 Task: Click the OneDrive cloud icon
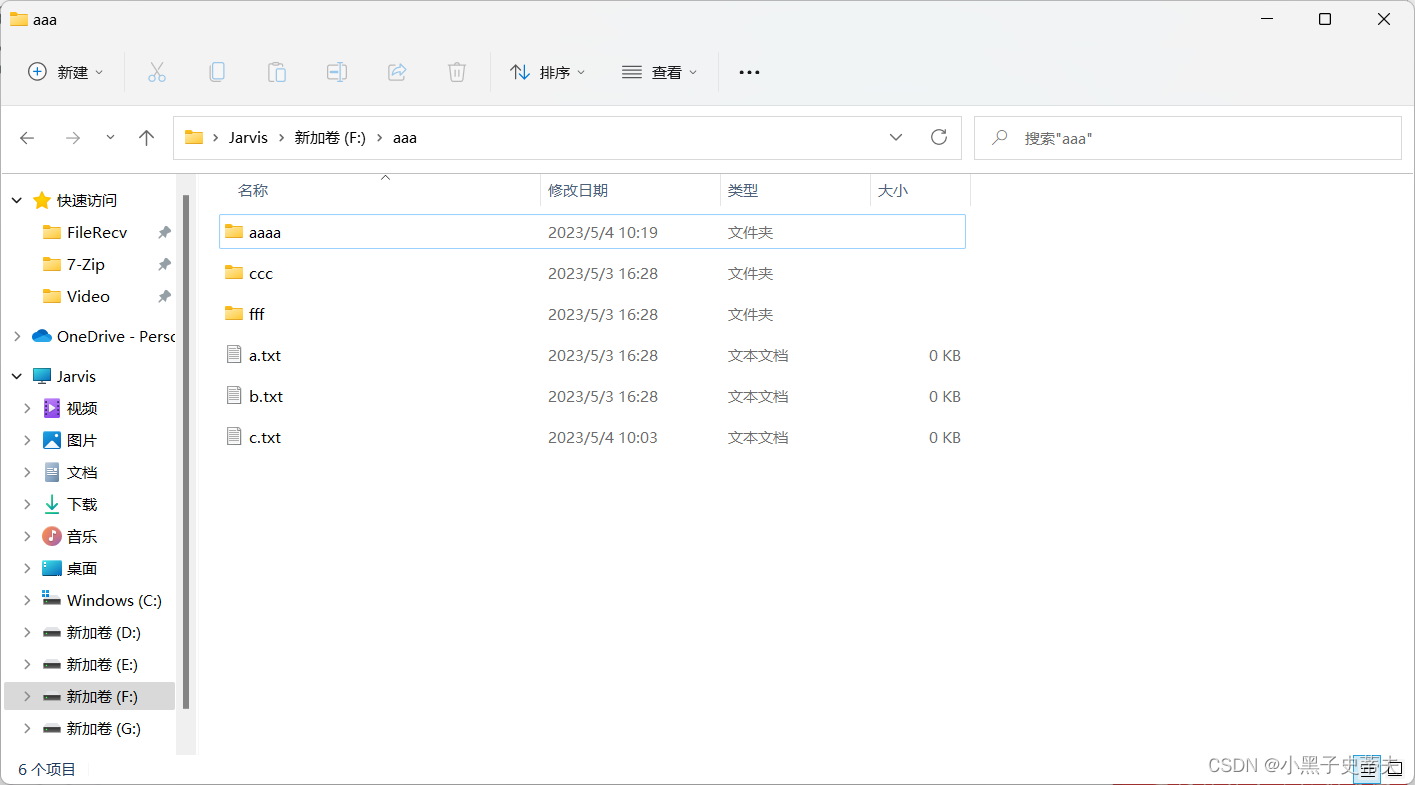pyautogui.click(x=42, y=336)
